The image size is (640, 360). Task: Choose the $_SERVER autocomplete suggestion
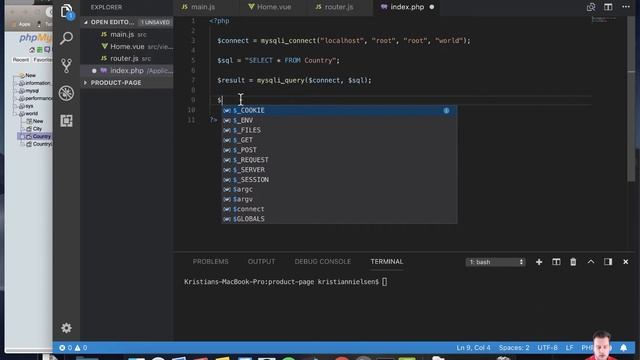point(339,170)
